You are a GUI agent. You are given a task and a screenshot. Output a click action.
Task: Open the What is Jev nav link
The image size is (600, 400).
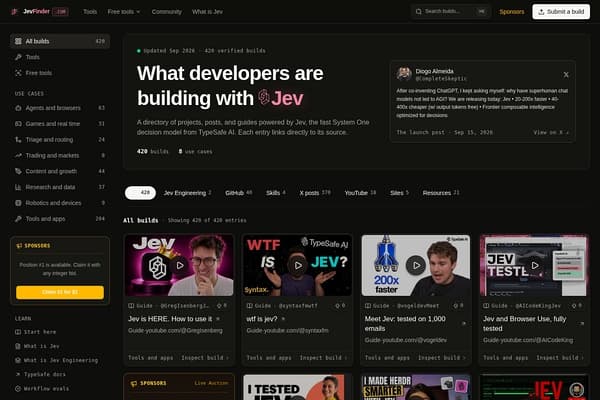point(207,12)
